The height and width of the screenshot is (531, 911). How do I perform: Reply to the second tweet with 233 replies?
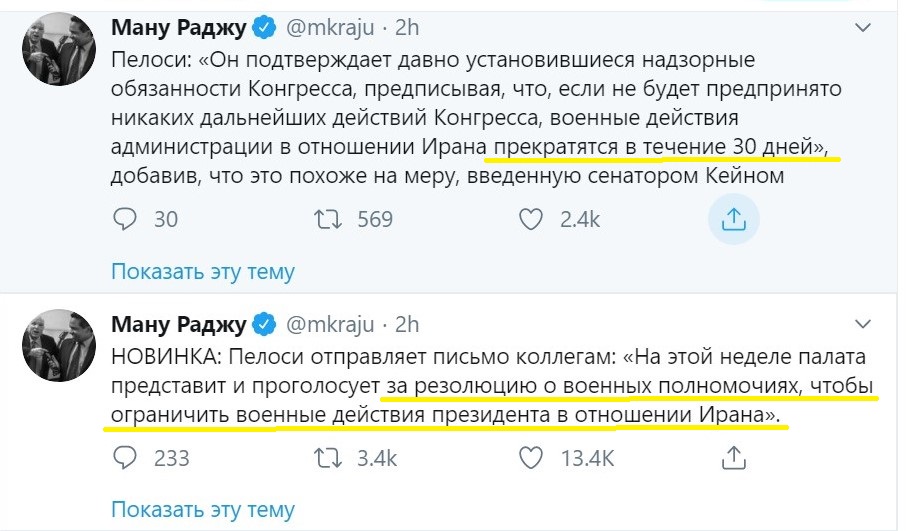[126, 458]
